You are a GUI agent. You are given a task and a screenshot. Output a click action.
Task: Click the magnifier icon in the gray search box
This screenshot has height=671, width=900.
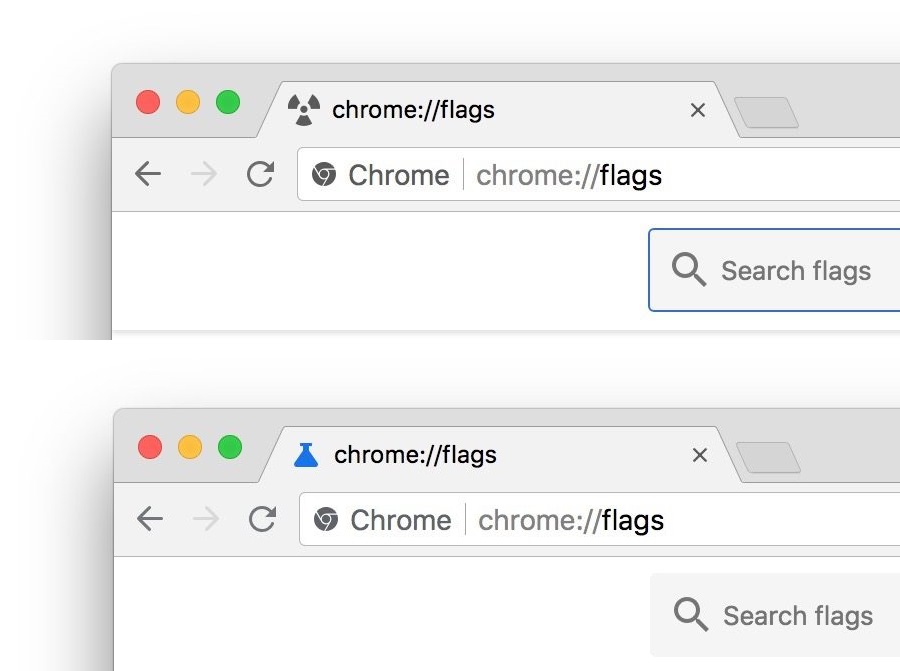pyautogui.click(x=691, y=615)
